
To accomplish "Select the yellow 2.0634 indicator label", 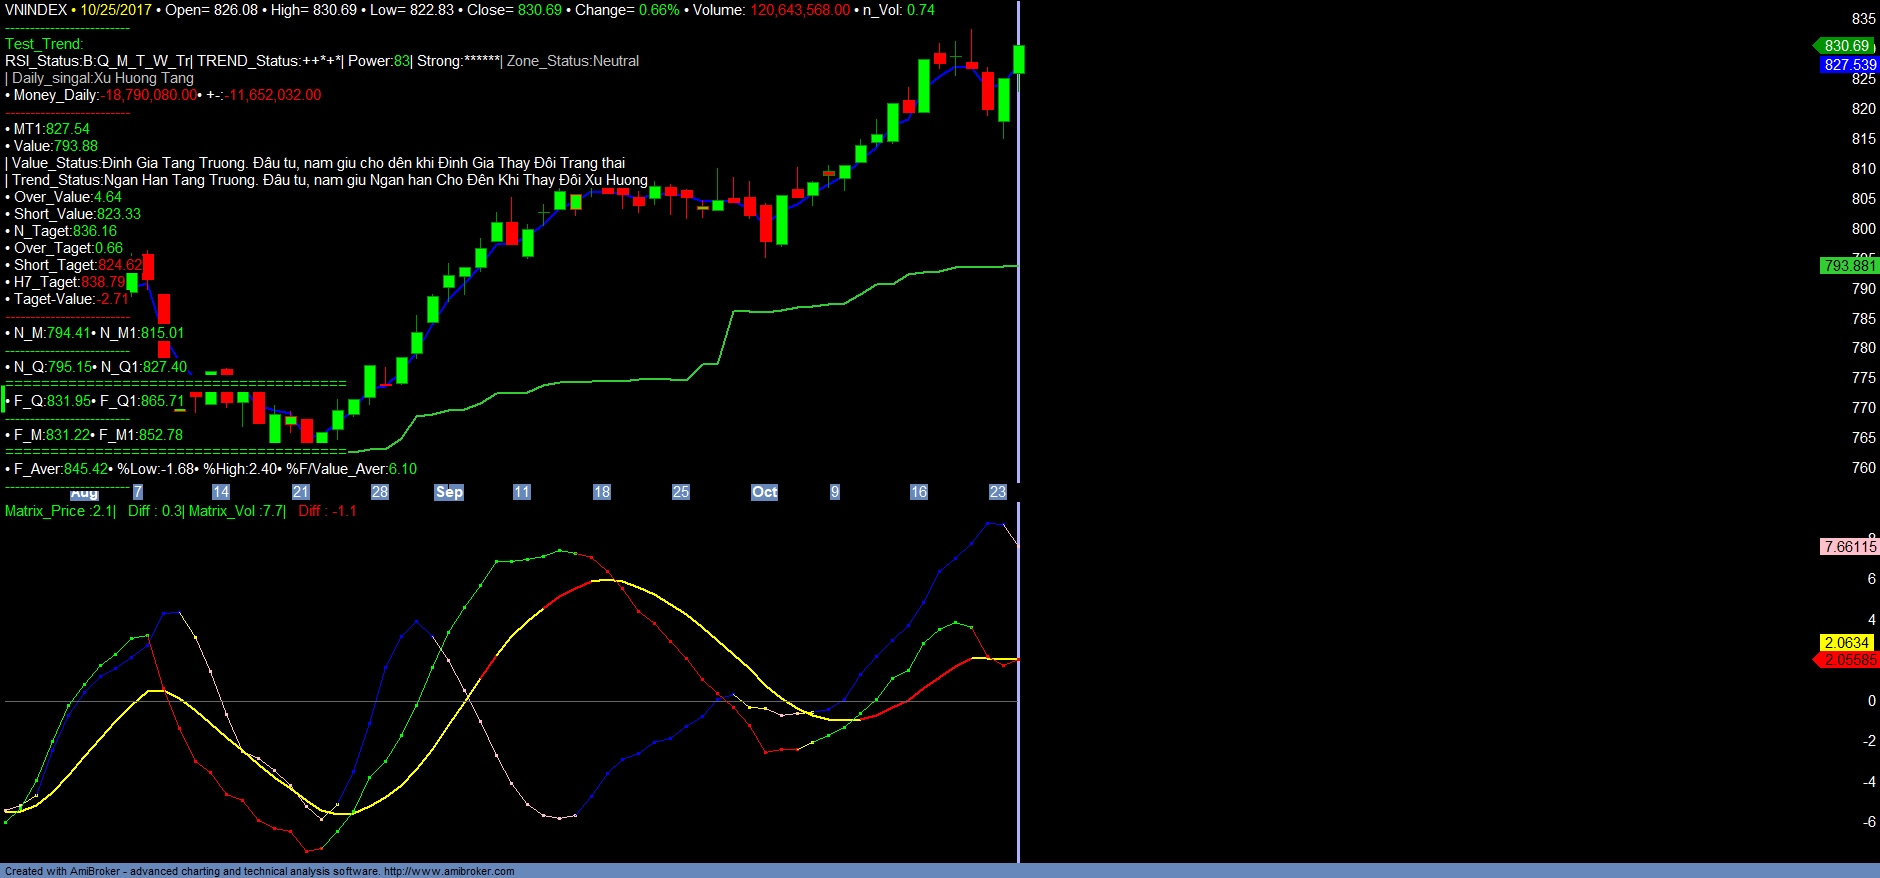I will coord(1846,642).
